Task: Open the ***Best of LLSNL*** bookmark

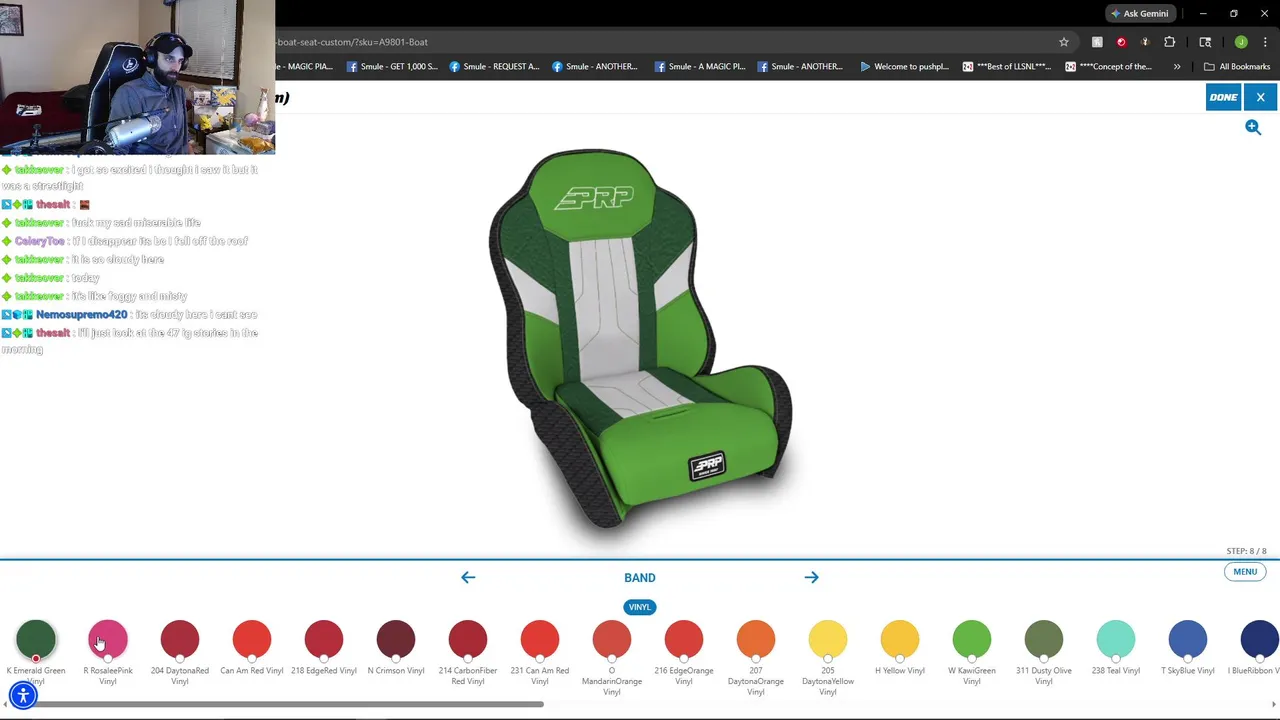Action: (x=1007, y=67)
